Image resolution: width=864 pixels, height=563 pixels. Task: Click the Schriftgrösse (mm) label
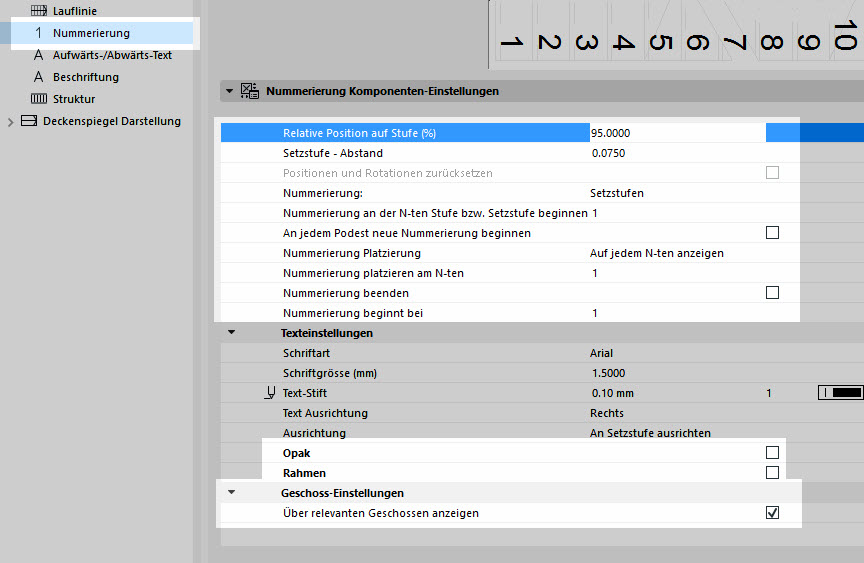pyautogui.click(x=330, y=373)
